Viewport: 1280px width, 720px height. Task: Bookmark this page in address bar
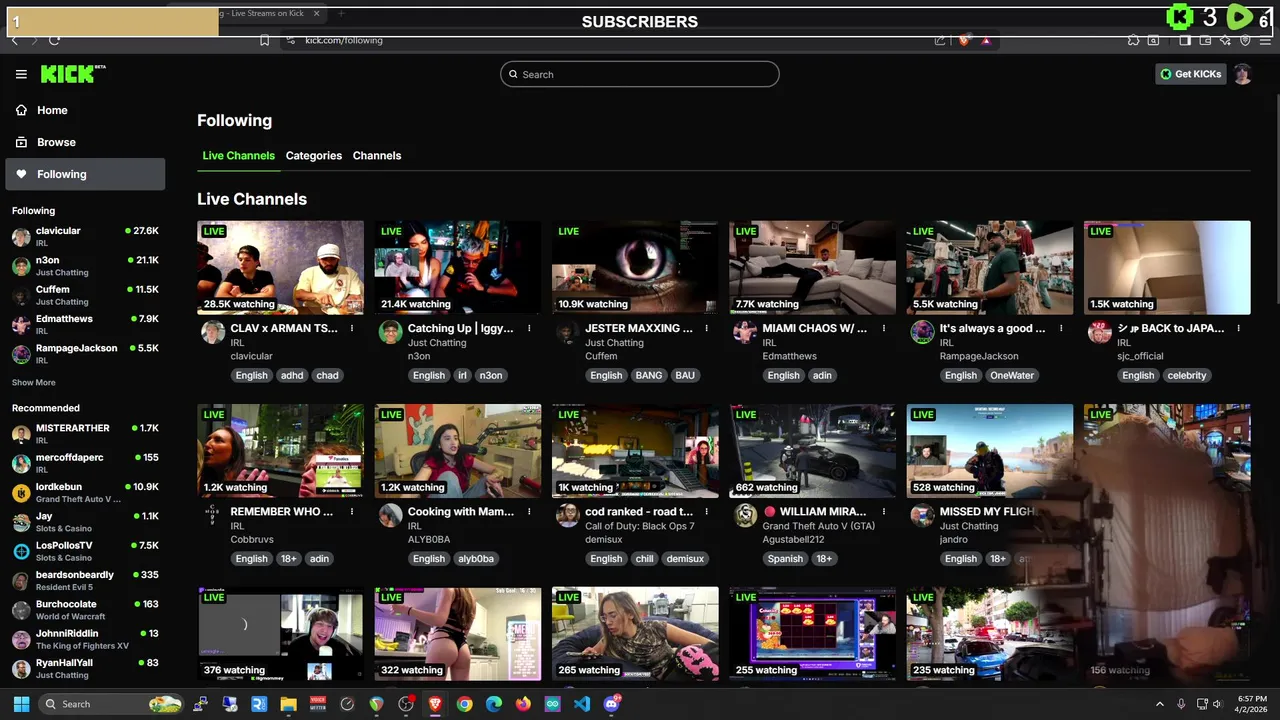pos(264,40)
